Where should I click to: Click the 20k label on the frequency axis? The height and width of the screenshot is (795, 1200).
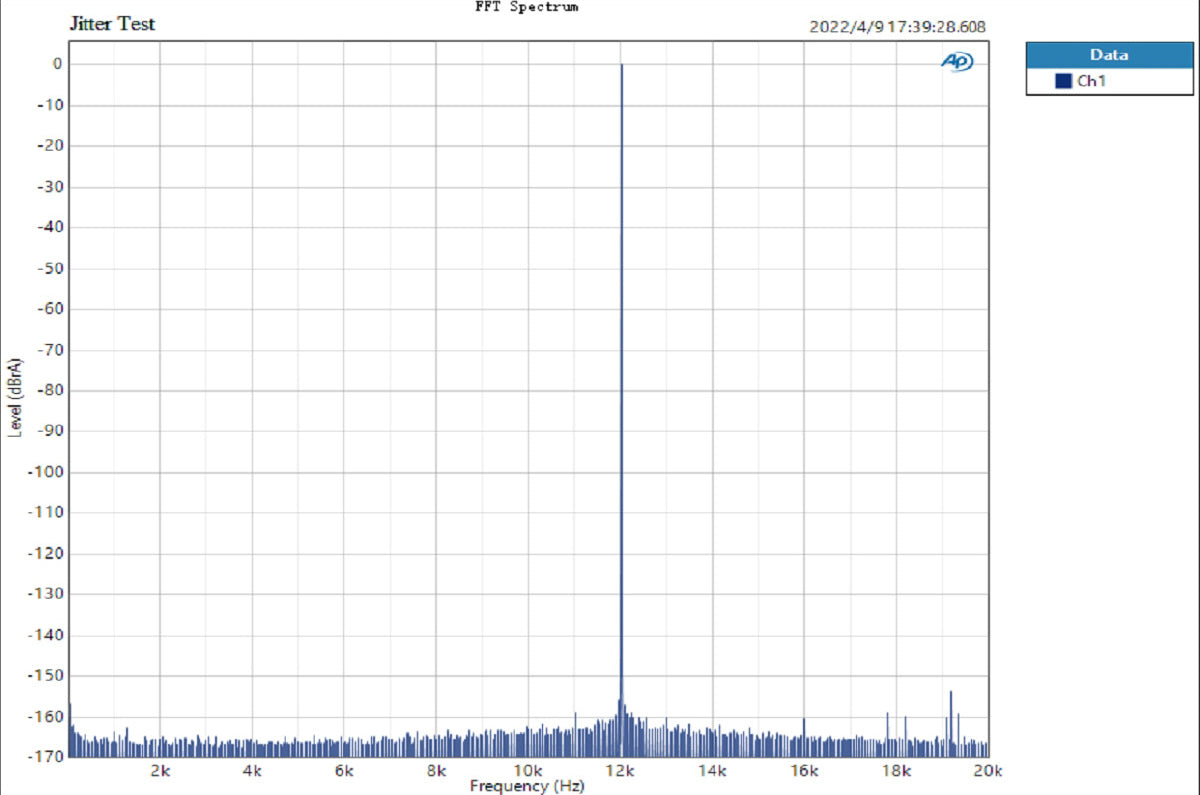coord(987,770)
